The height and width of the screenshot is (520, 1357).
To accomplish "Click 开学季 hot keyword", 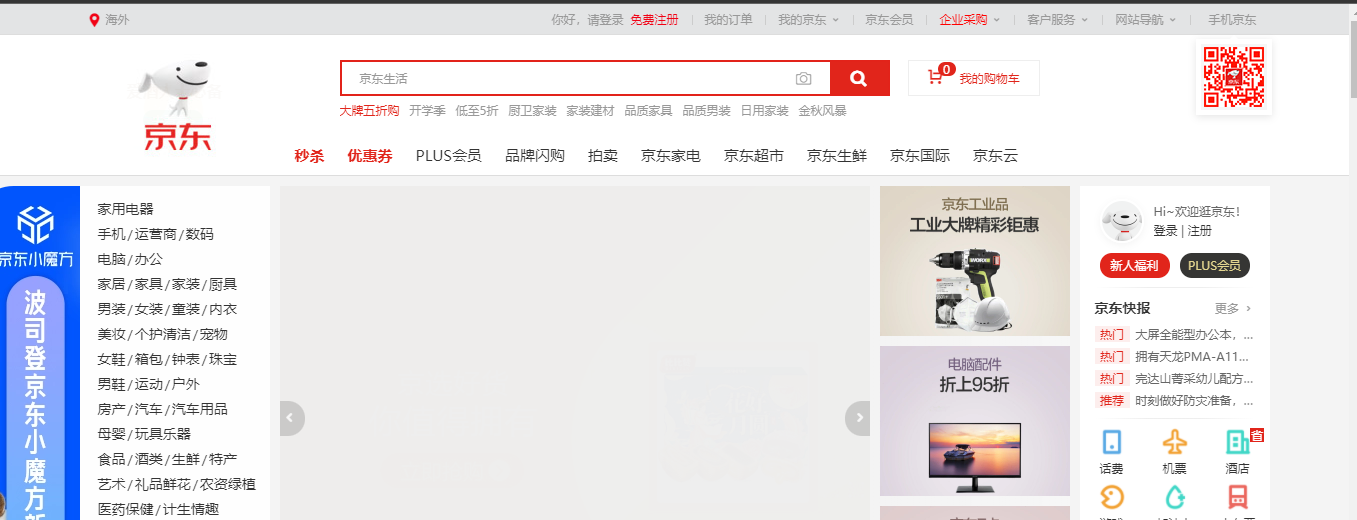I will [427, 111].
